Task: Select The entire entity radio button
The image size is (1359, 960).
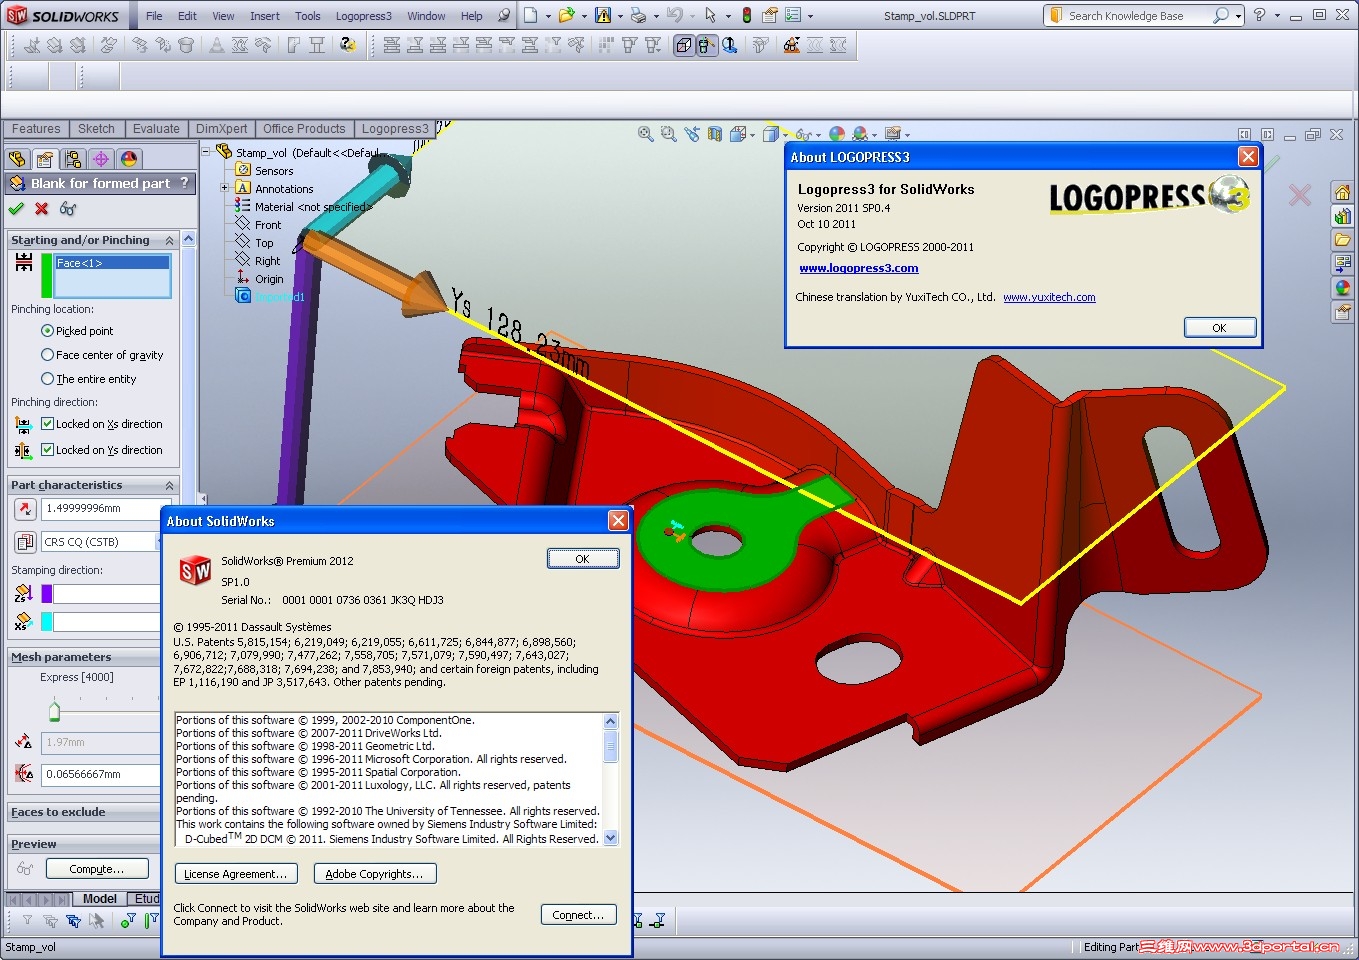Action: pos(47,379)
